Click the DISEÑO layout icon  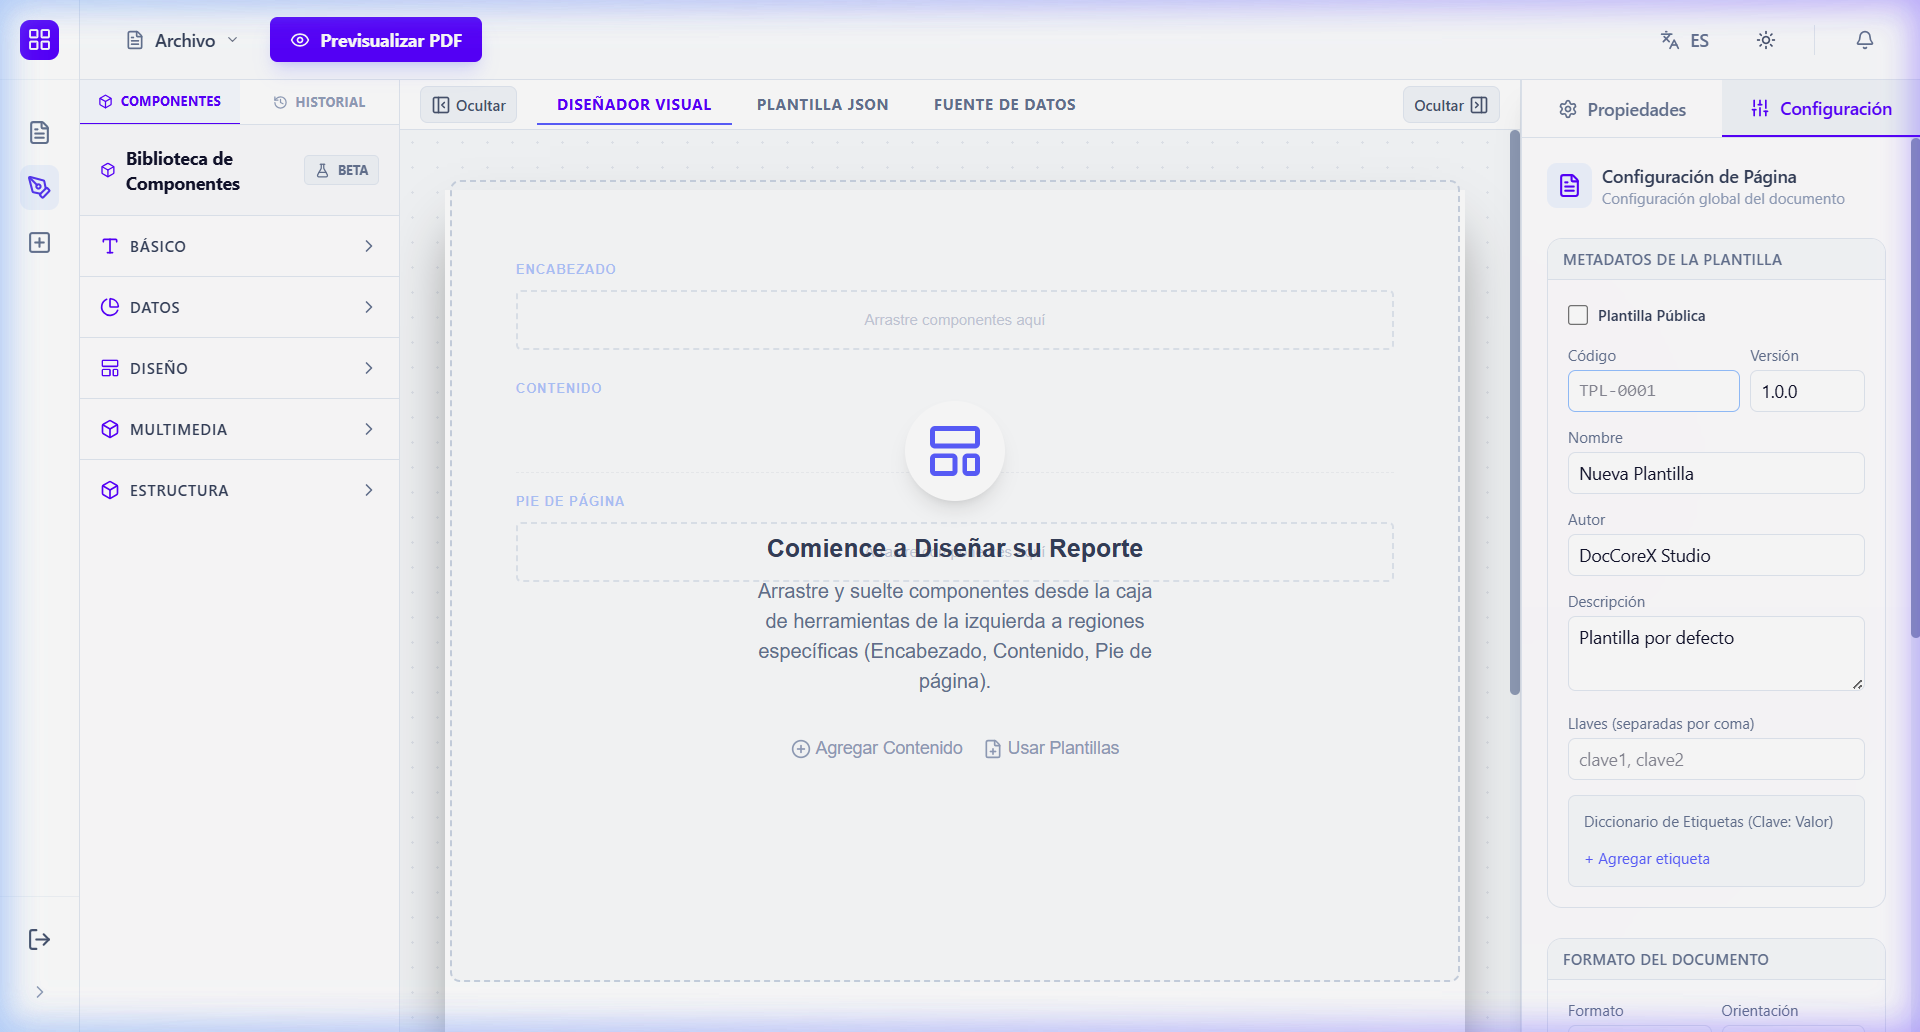tap(110, 368)
